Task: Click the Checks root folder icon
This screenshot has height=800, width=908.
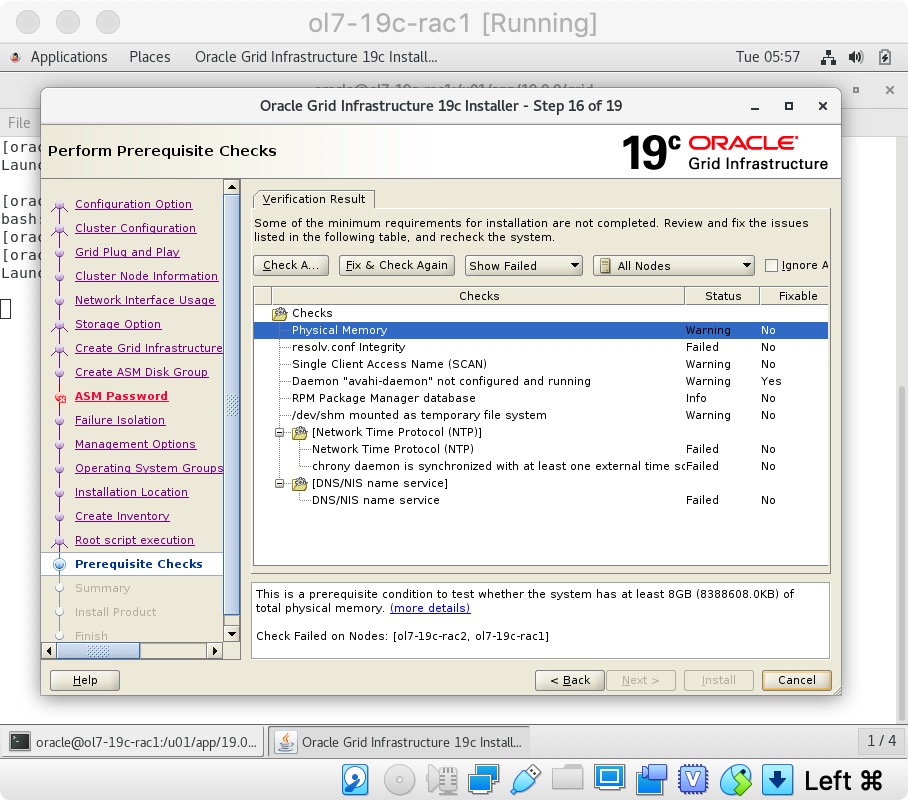Action: [280, 313]
